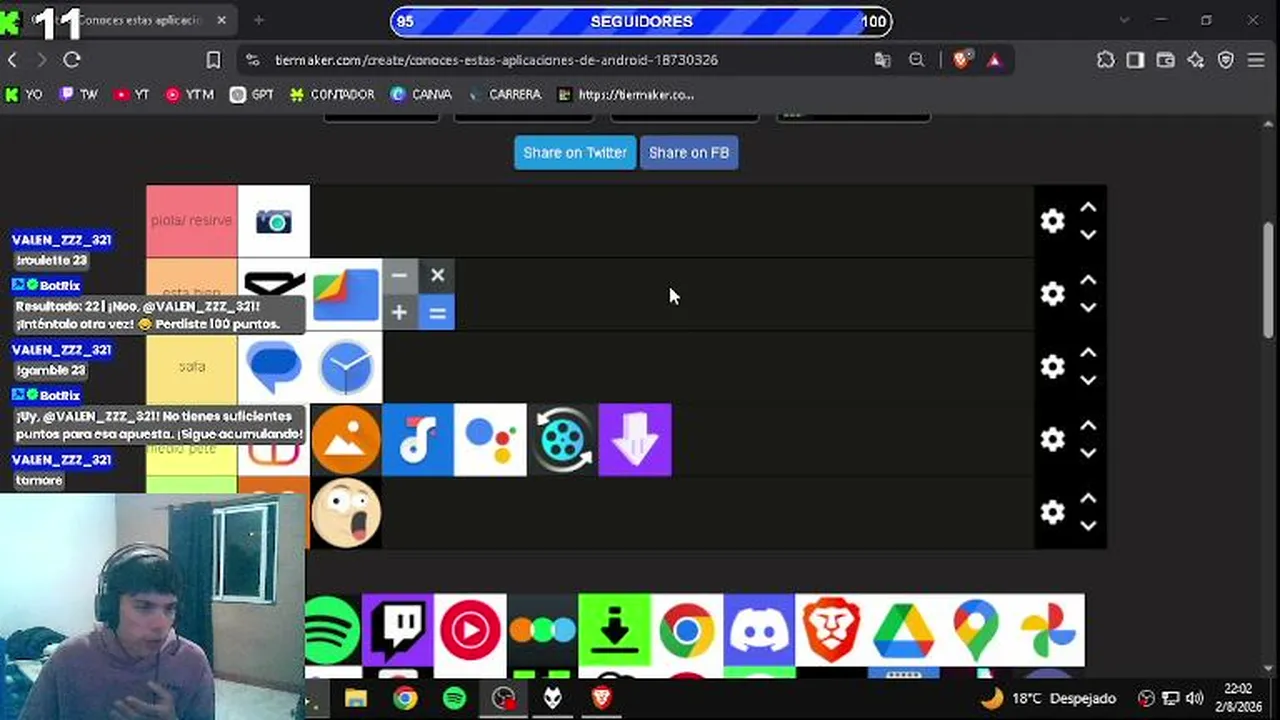Click the volume icon in system tray
1280x720 pixels.
click(x=1195, y=698)
